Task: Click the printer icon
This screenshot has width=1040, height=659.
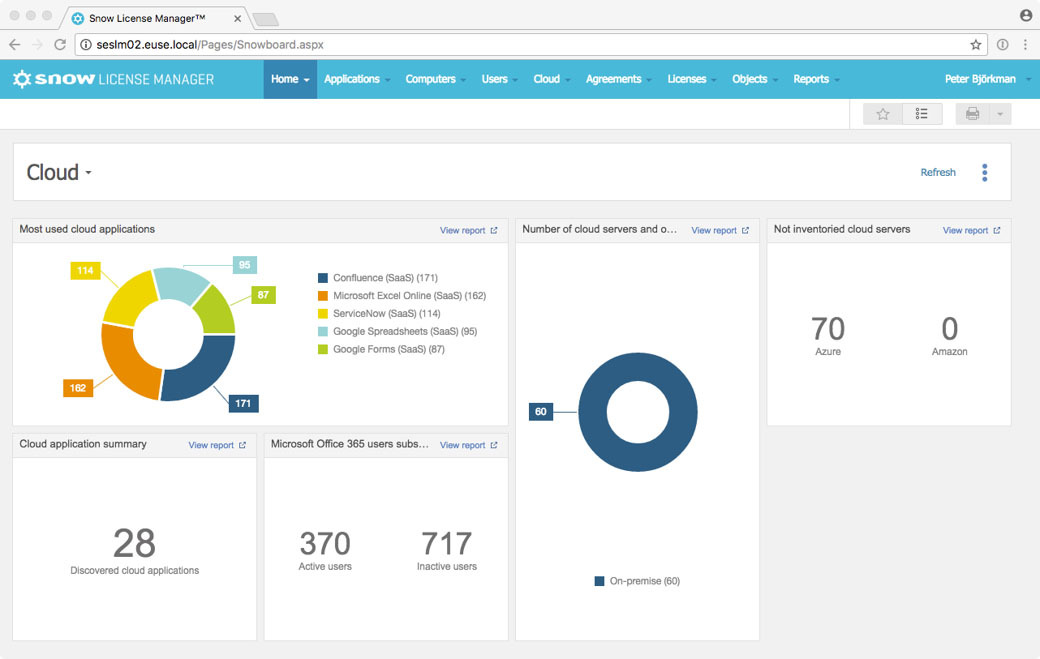Action: pyautogui.click(x=972, y=114)
